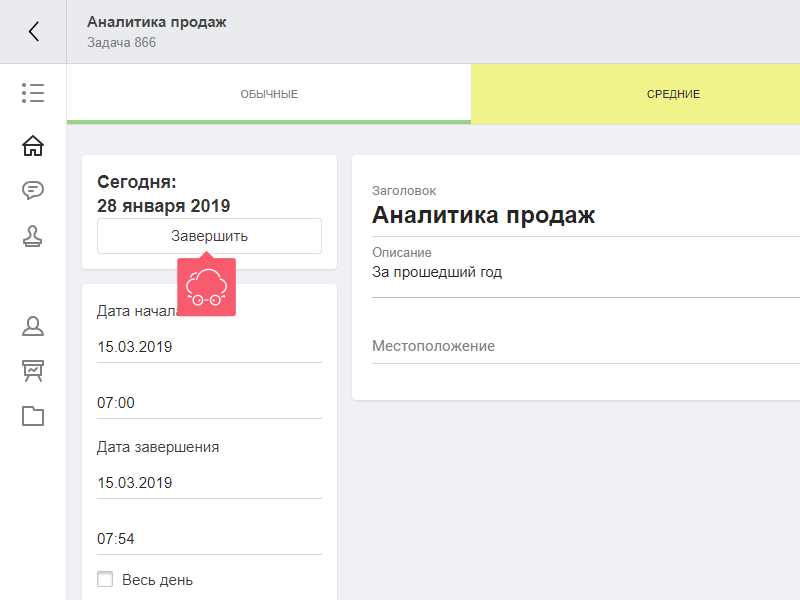
Task: Switch to the ОБЫЧНЫЕ tab
Action: (x=269, y=94)
